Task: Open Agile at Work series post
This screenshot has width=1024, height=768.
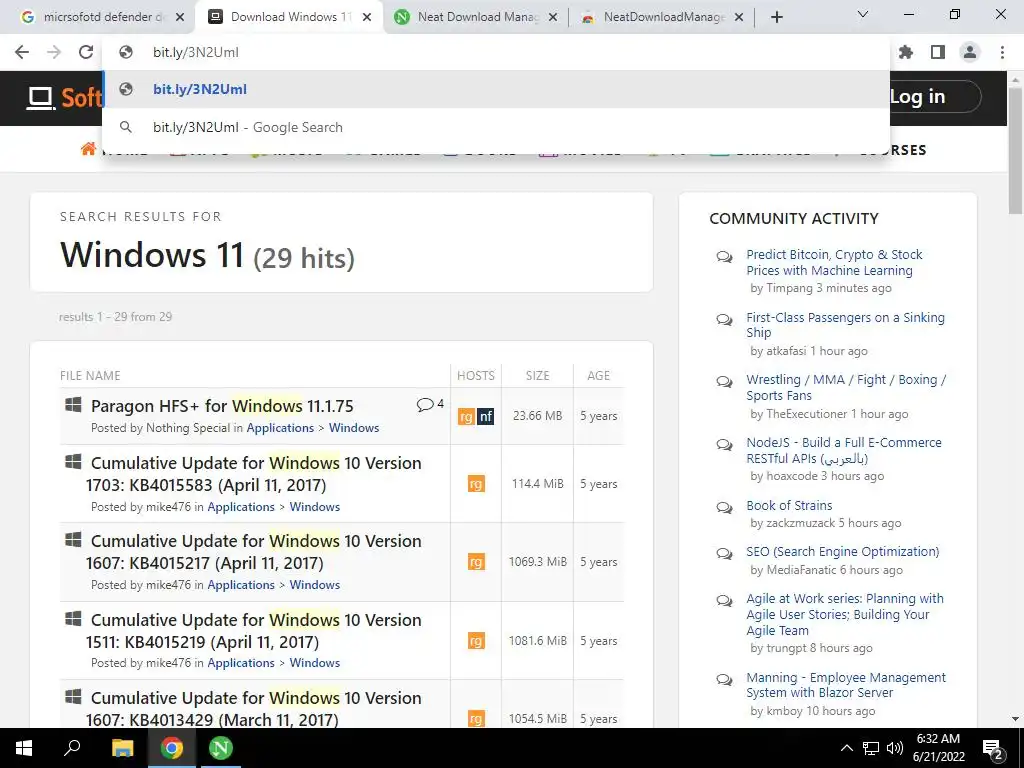Action: (845, 615)
